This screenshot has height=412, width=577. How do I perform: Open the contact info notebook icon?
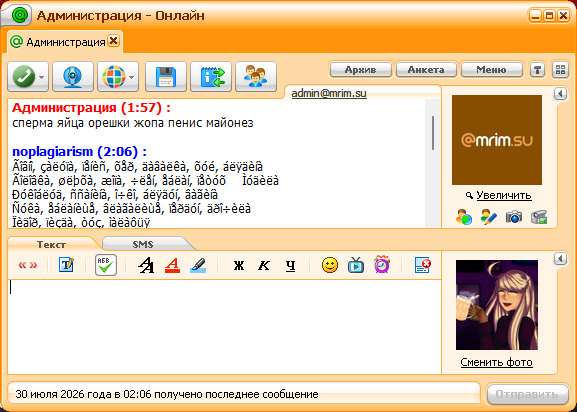tap(211, 77)
